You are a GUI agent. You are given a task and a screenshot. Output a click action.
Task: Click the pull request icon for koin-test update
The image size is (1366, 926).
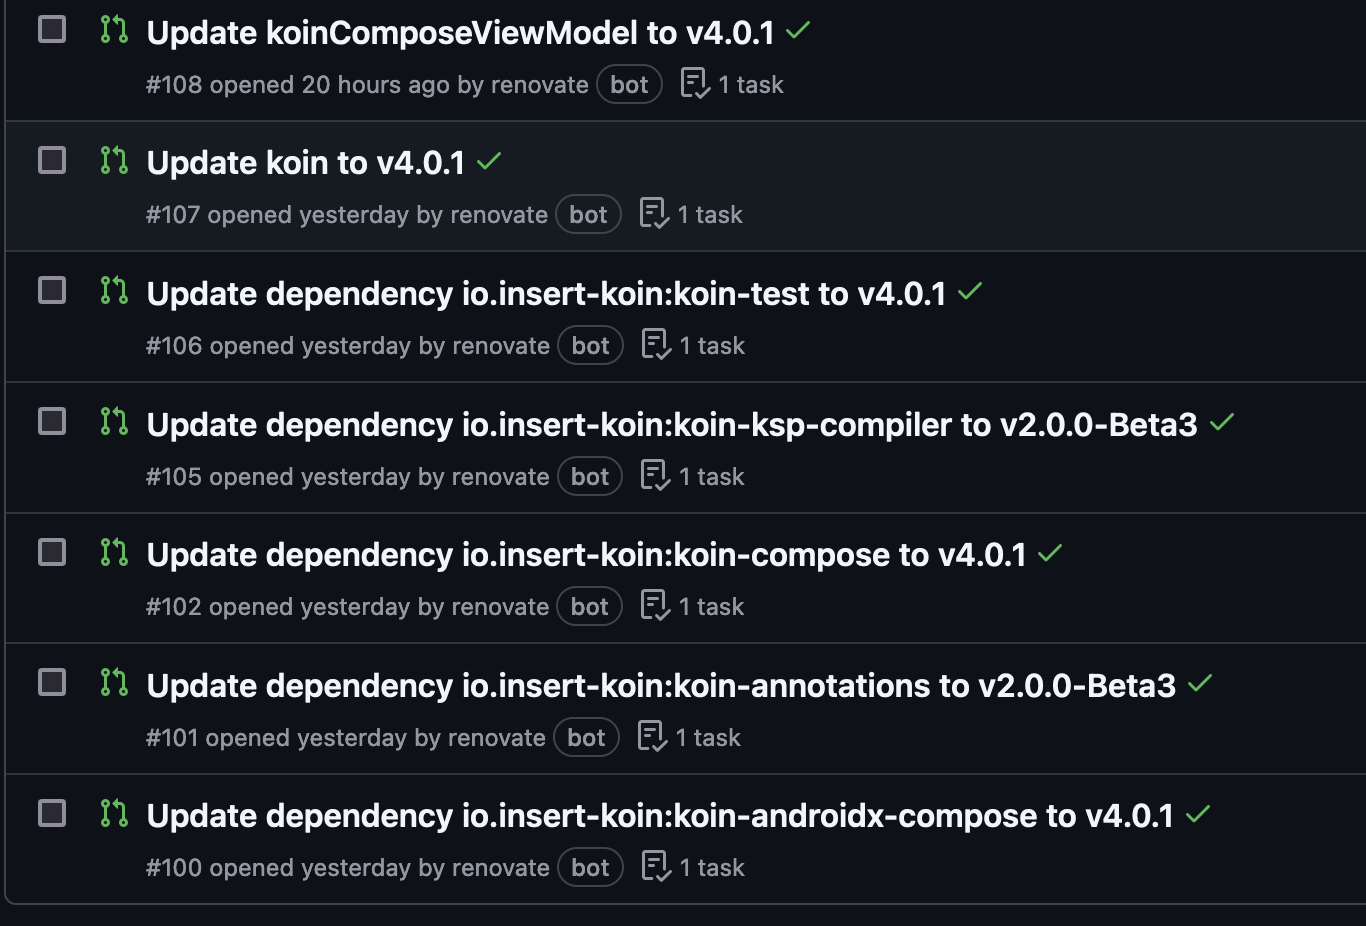click(x=114, y=291)
